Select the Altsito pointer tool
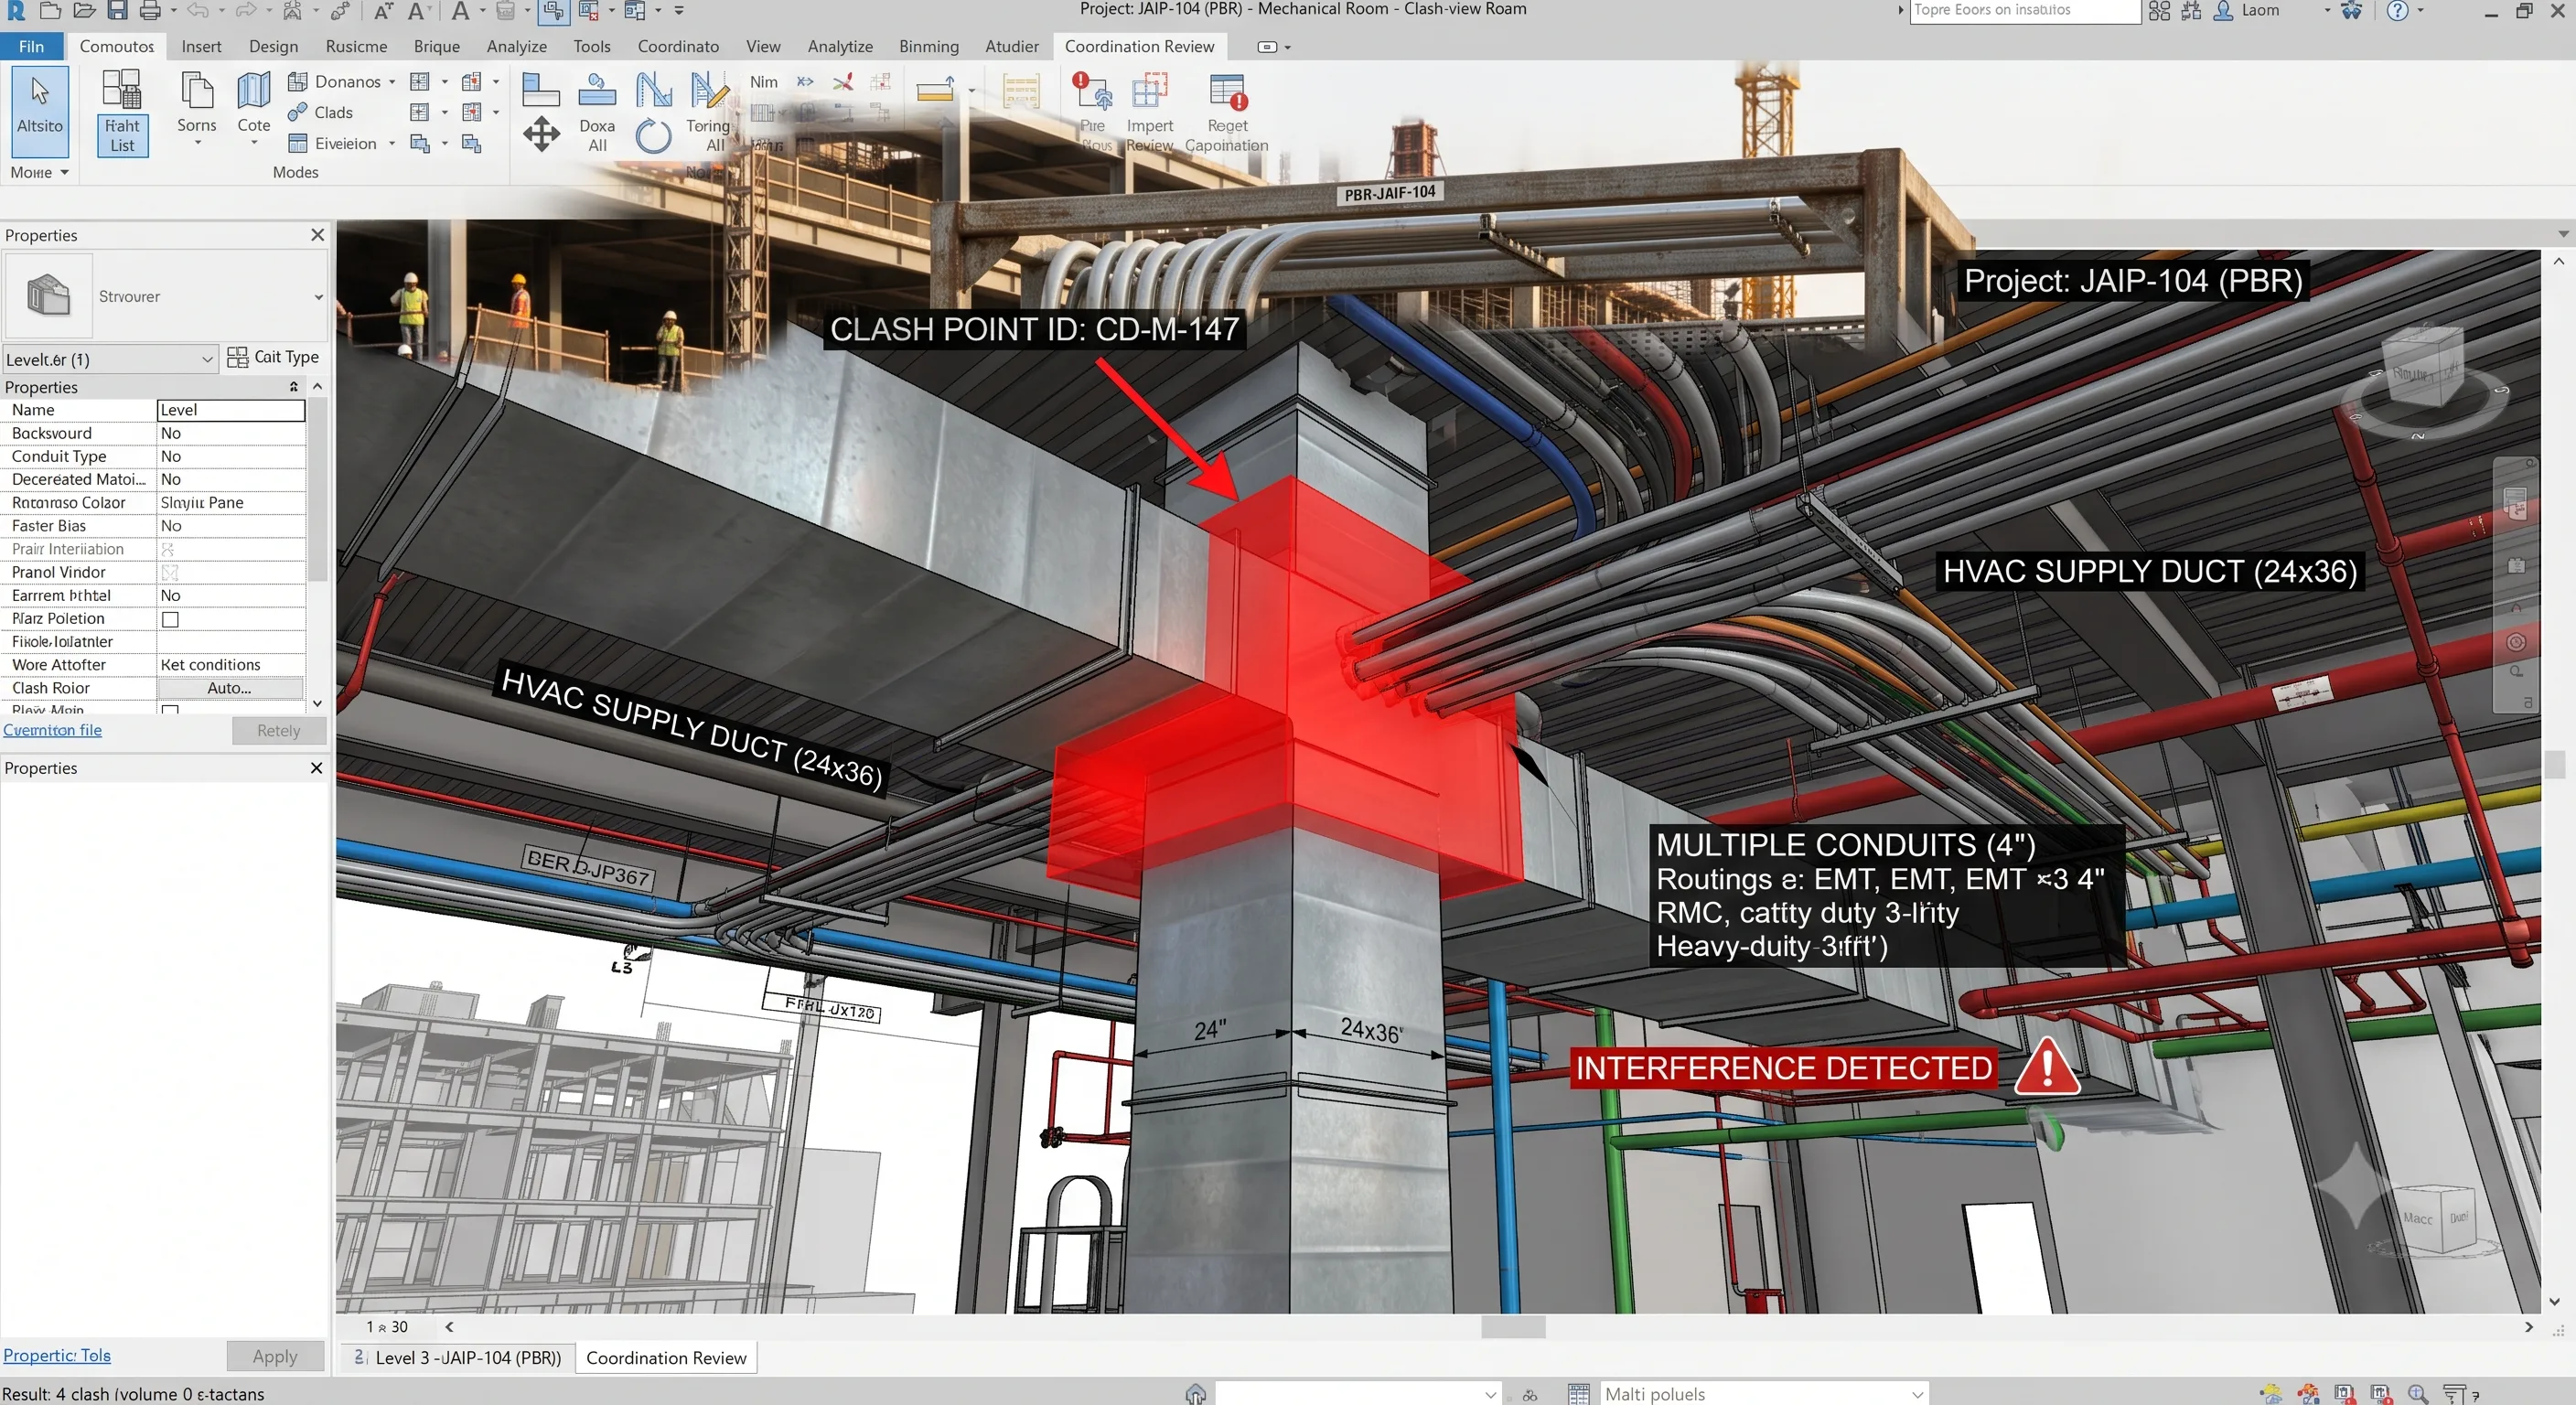This screenshot has width=2576, height=1405. pyautogui.click(x=40, y=111)
